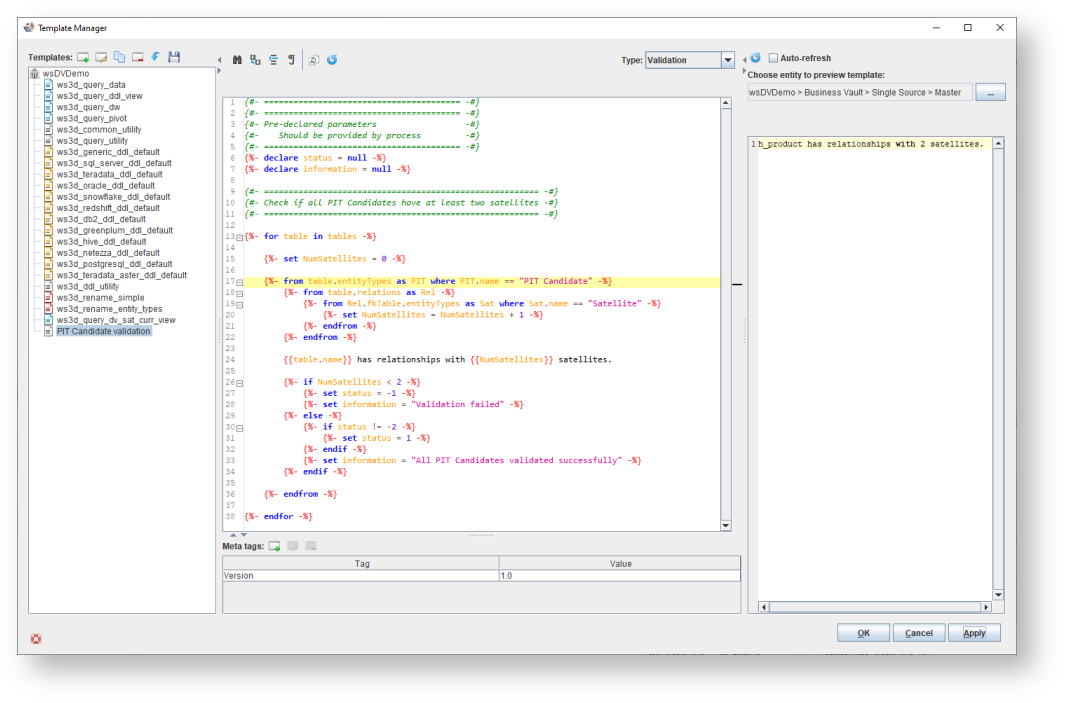1065x703 pixels.
Task: Enable the Auto-refresh checkbox
Action: click(773, 58)
